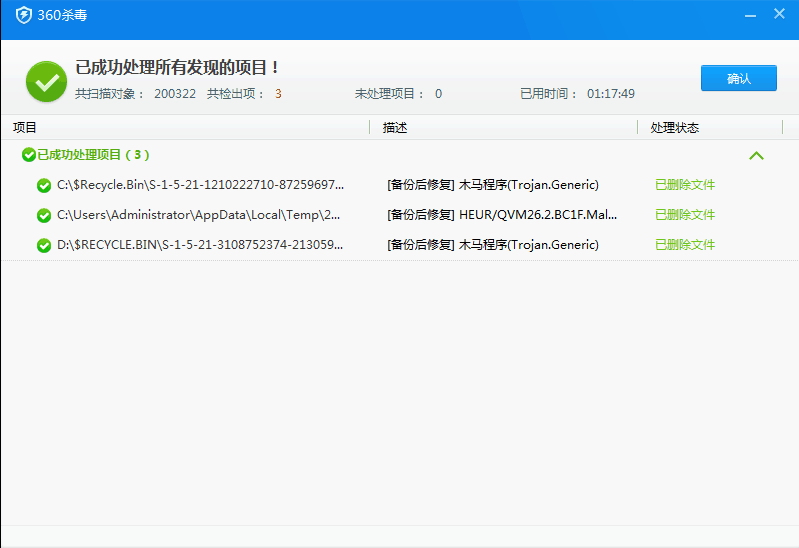799x548 pixels.
Task: Close the 360杀毒 window
Action: (x=779, y=14)
